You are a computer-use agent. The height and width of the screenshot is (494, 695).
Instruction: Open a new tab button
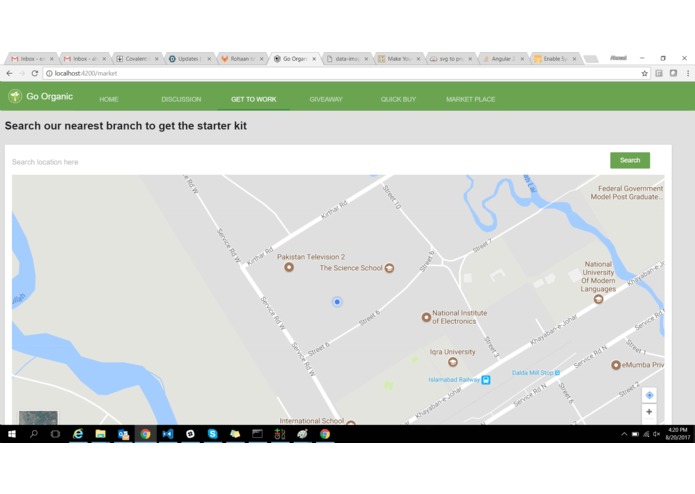pos(590,58)
